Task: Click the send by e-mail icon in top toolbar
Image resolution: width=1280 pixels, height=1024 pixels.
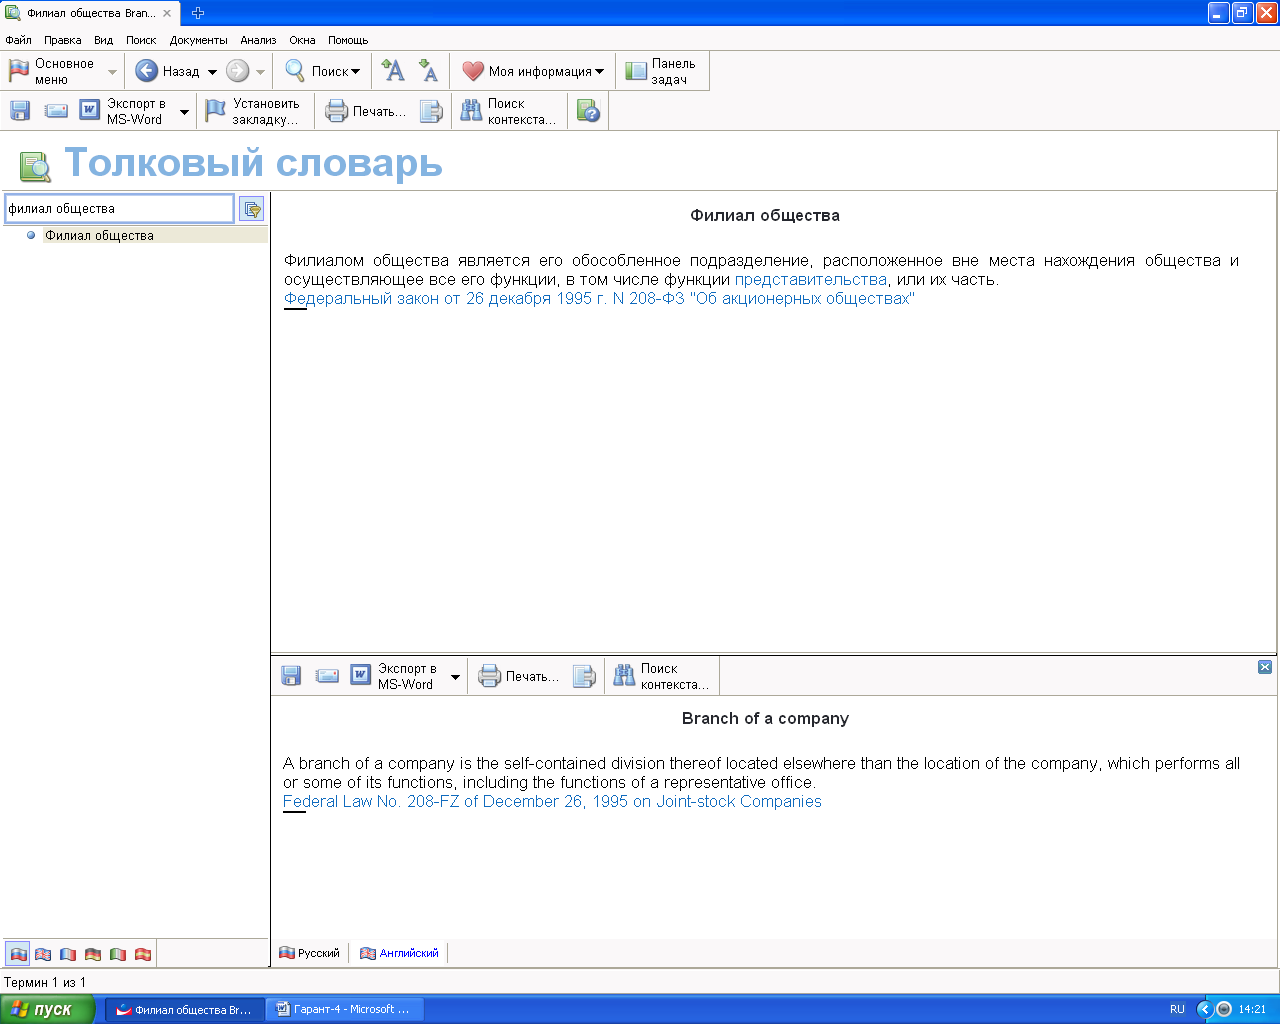Action: (x=56, y=111)
